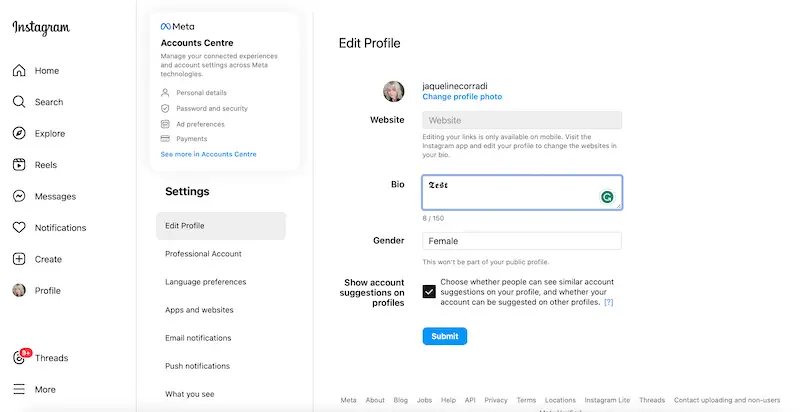Click into the Bio text area
800x412 pixels.
[x=510, y=192]
